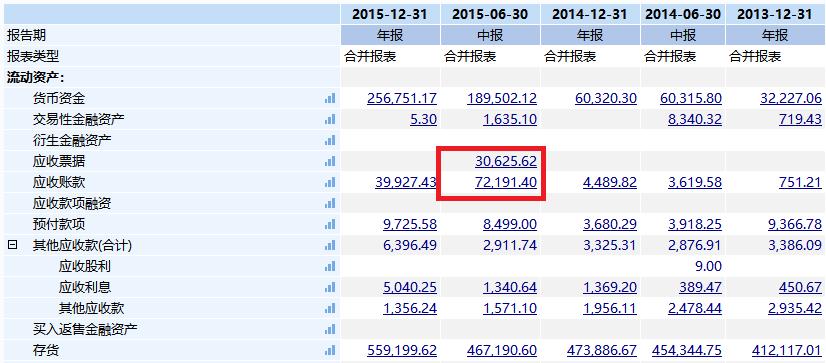Open 存货 value 467,190.60
The image size is (826, 363).
coord(502,350)
